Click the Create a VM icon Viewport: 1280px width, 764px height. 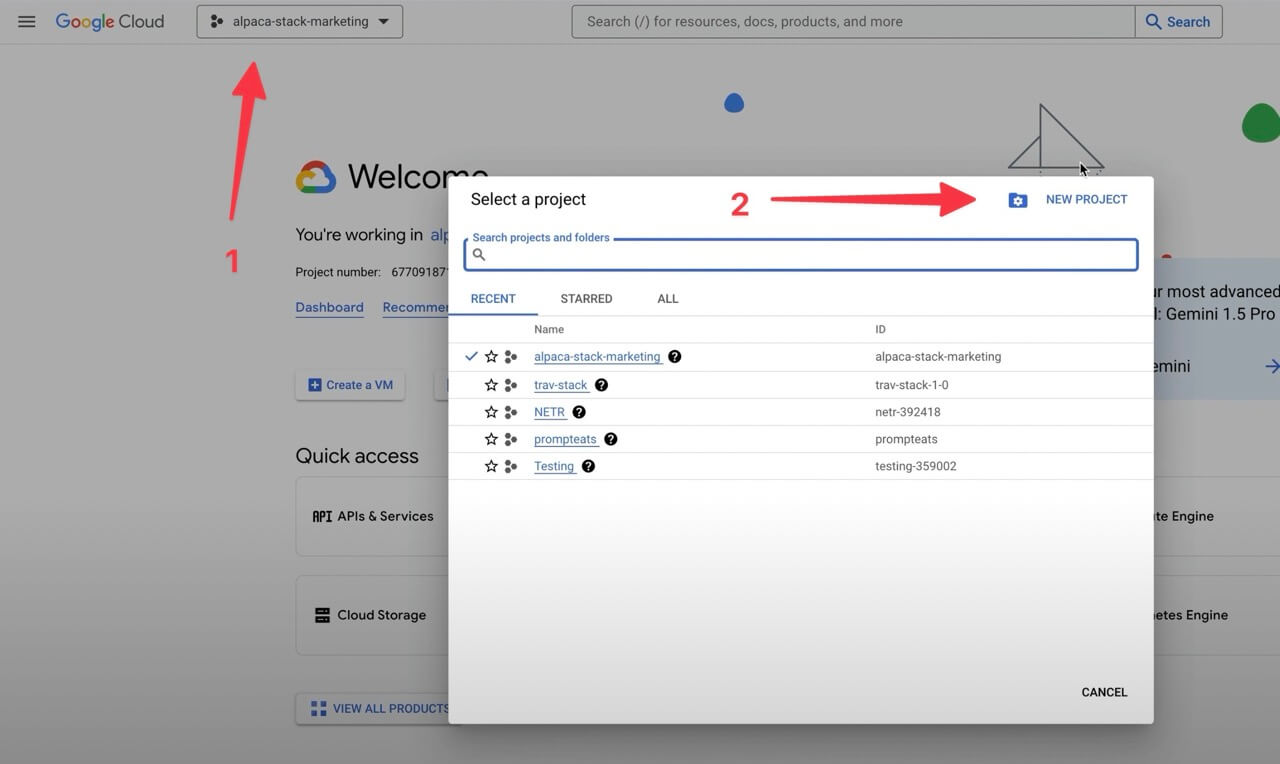click(314, 384)
